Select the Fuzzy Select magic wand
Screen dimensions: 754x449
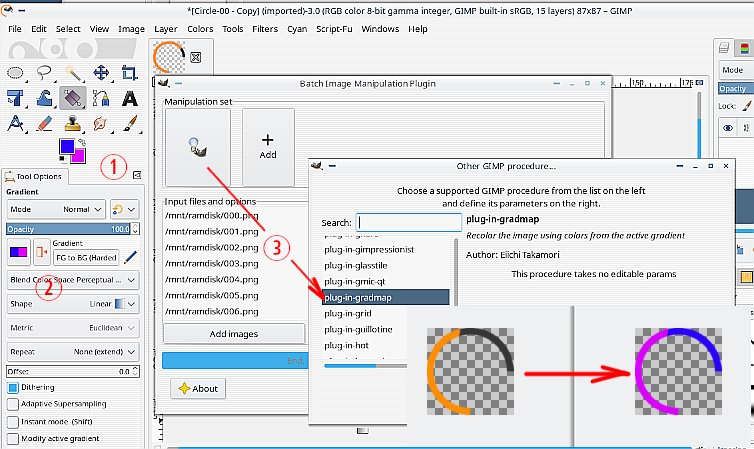73,73
